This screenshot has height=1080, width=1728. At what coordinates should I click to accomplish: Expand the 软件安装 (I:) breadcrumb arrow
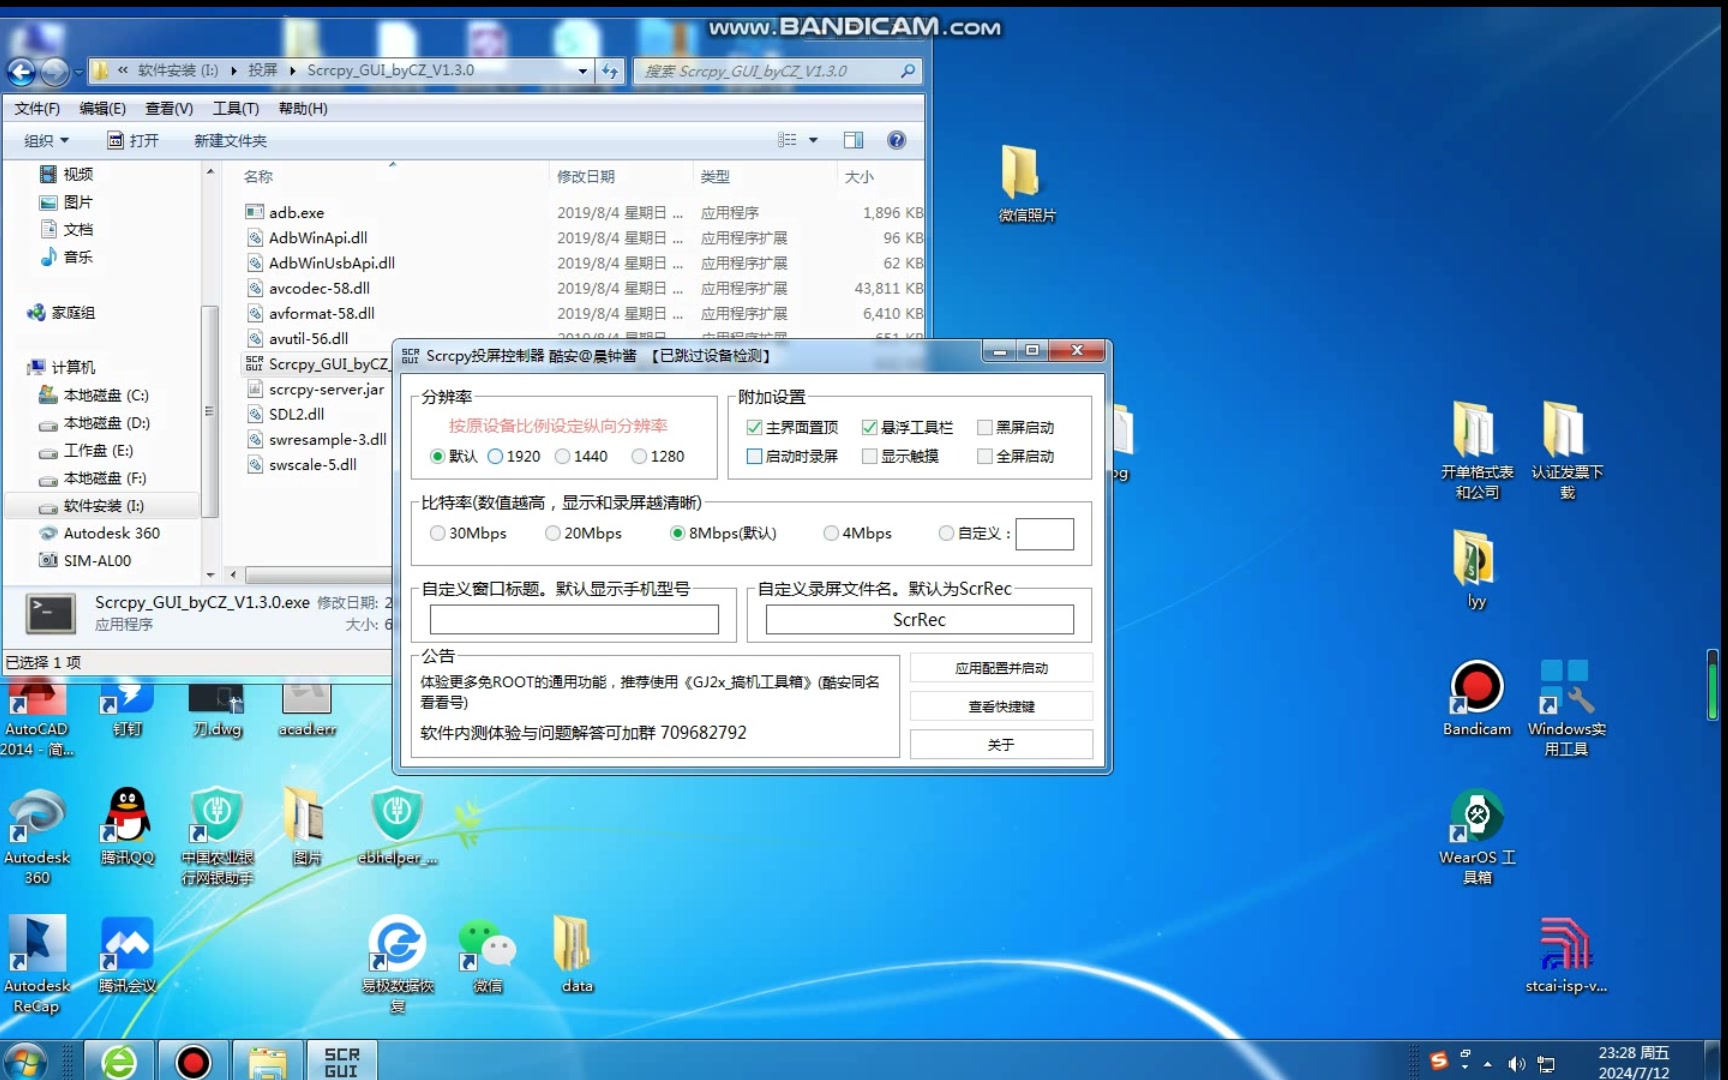point(234,71)
